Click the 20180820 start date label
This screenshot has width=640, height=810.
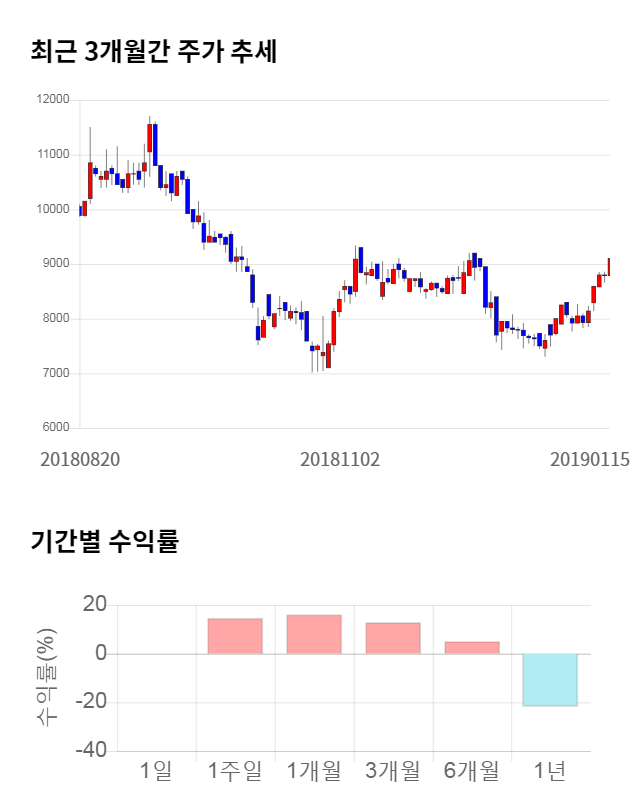[x=80, y=459]
